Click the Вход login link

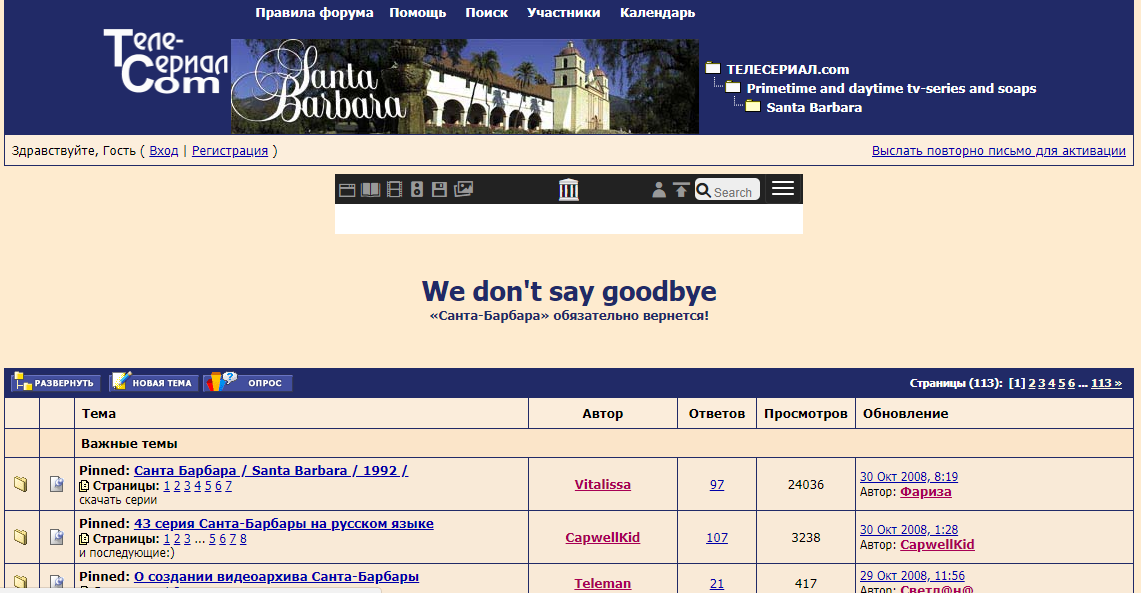164,151
